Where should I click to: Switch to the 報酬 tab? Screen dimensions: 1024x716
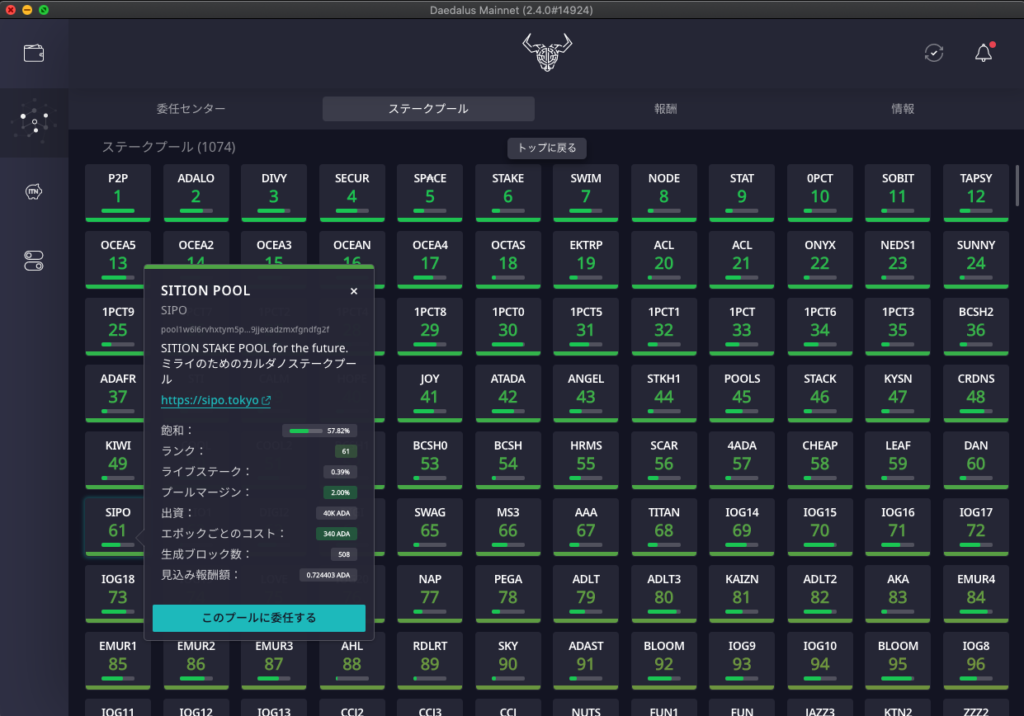665,109
